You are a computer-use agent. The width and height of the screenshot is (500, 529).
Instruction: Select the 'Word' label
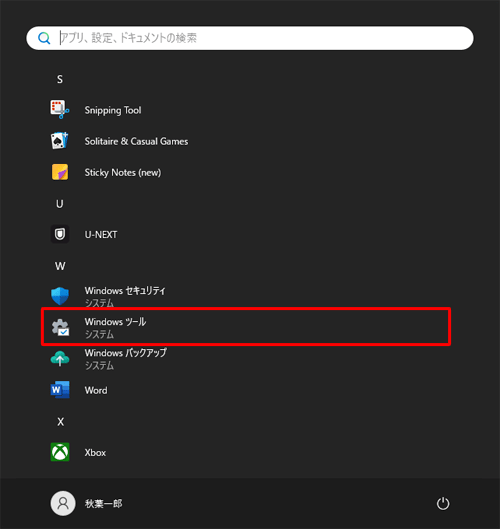point(96,390)
